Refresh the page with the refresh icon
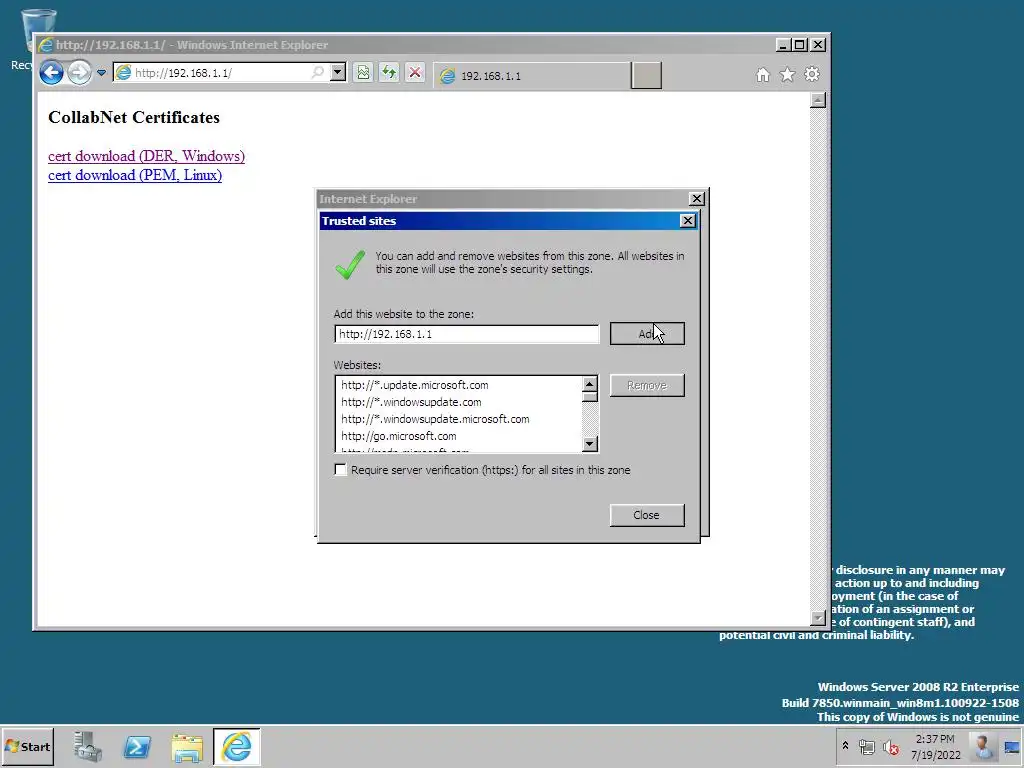1024x768 pixels. pos(389,72)
